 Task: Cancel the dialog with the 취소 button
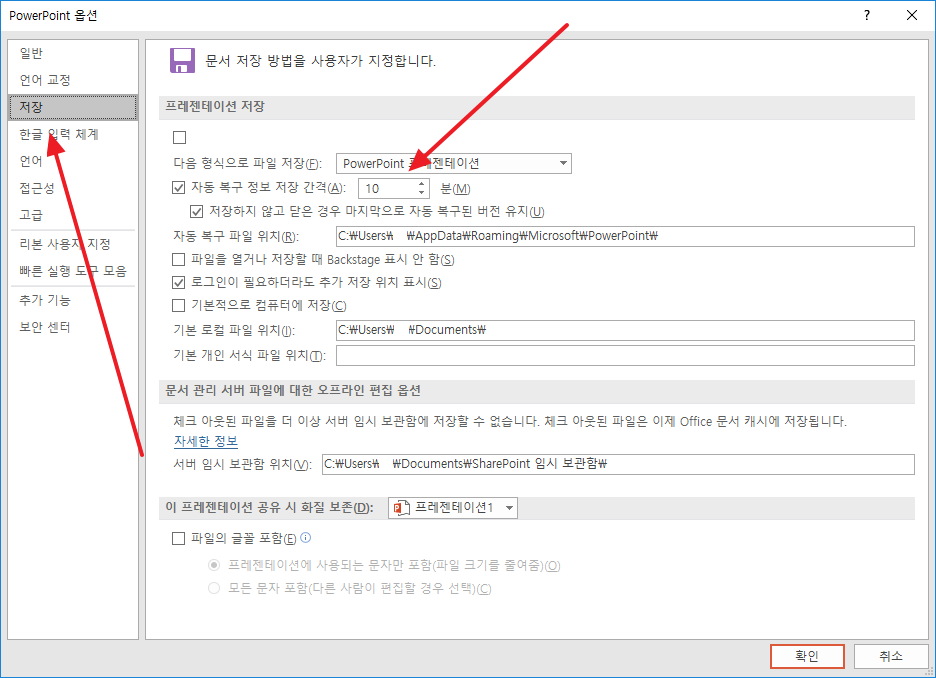click(x=891, y=657)
